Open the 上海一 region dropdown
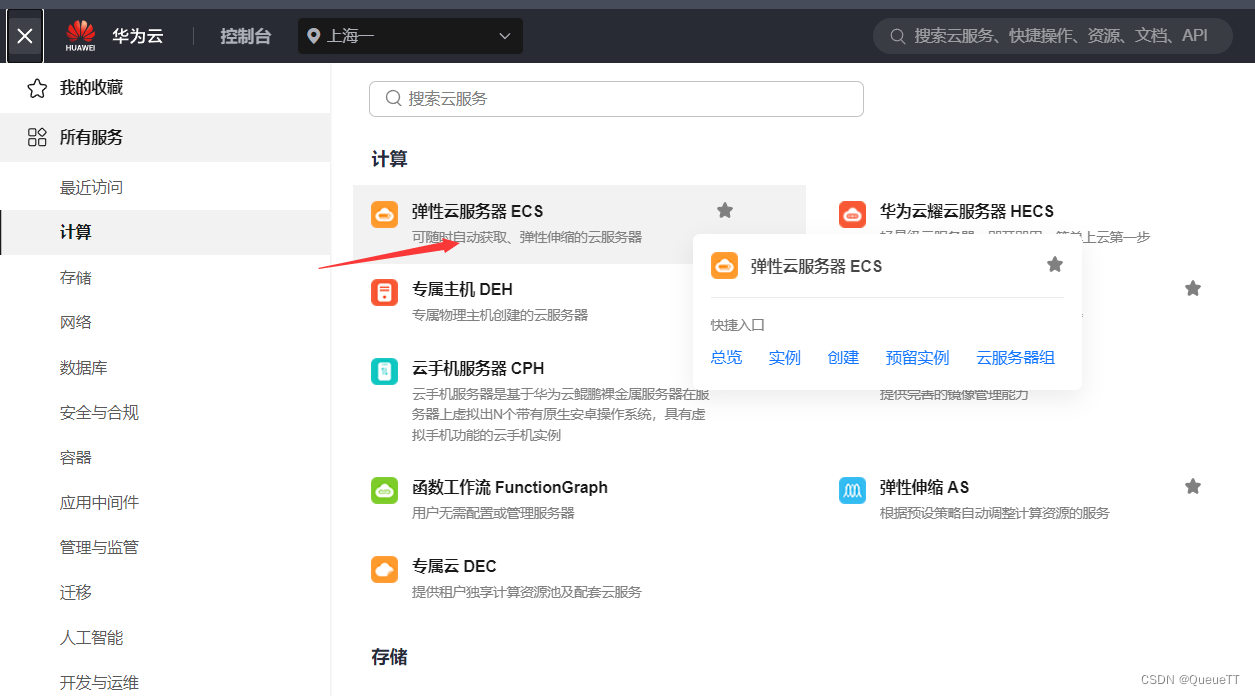 410,36
